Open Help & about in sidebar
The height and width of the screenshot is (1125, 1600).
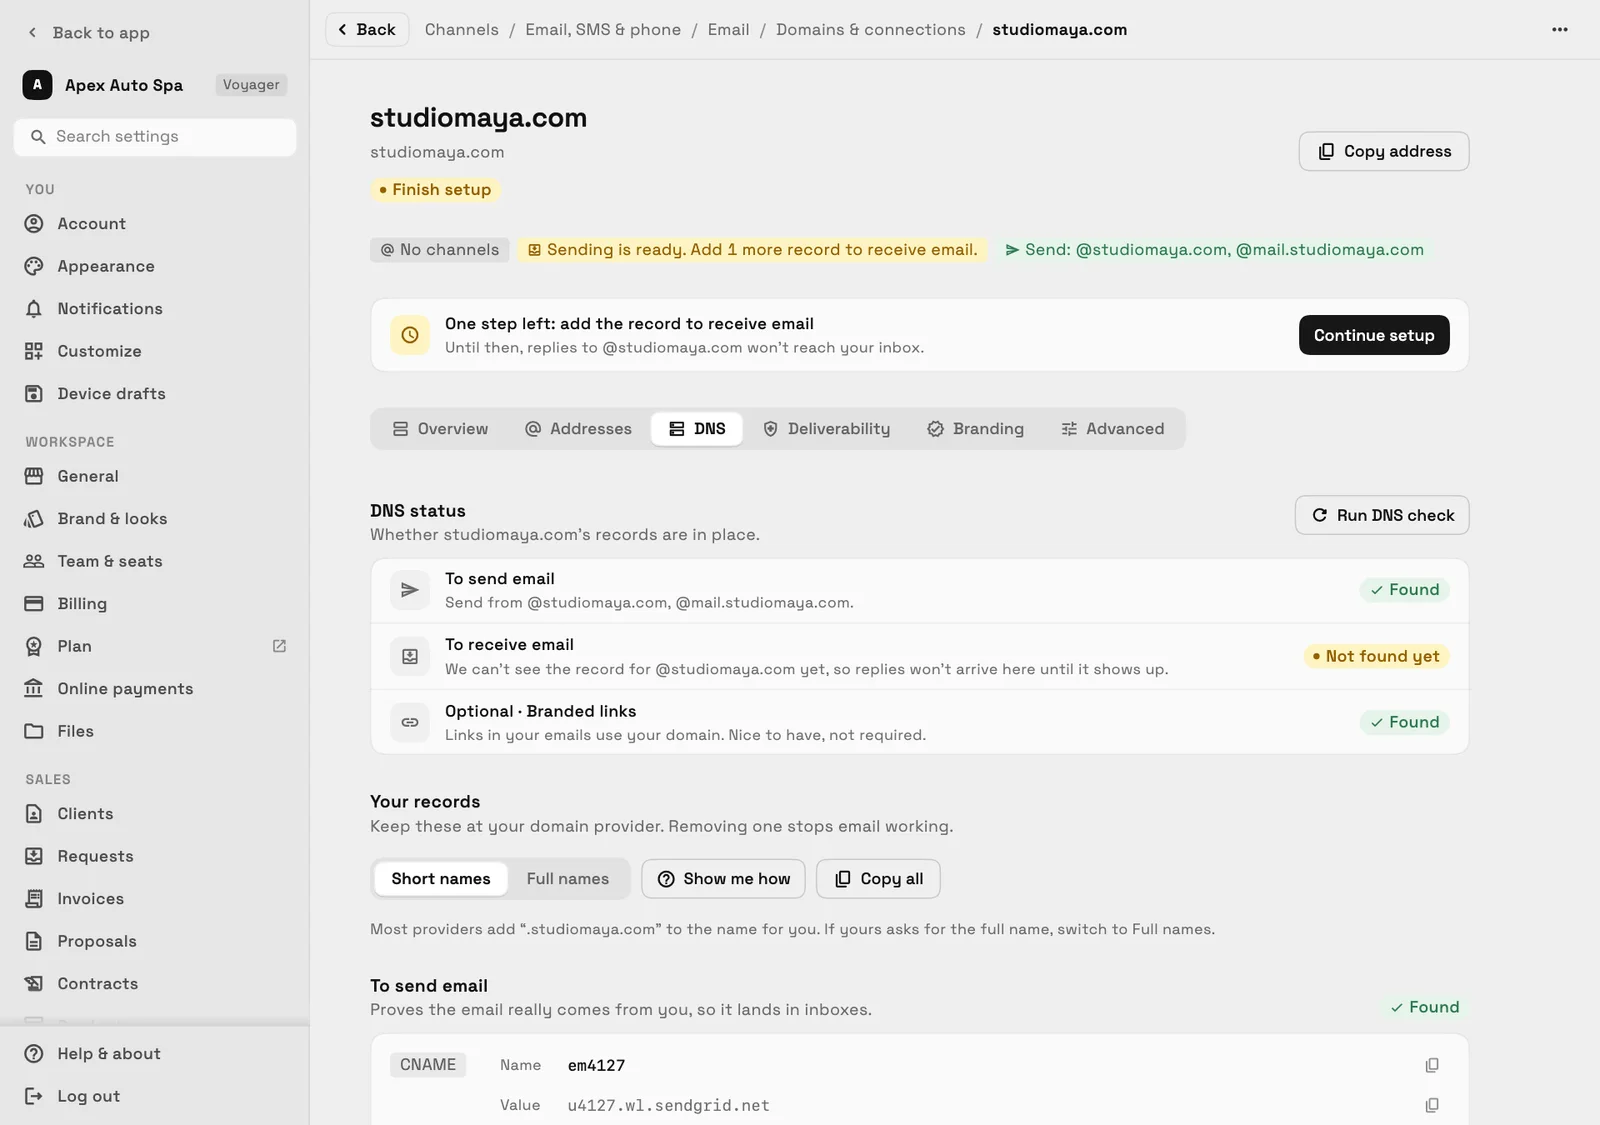(x=155, y=1054)
